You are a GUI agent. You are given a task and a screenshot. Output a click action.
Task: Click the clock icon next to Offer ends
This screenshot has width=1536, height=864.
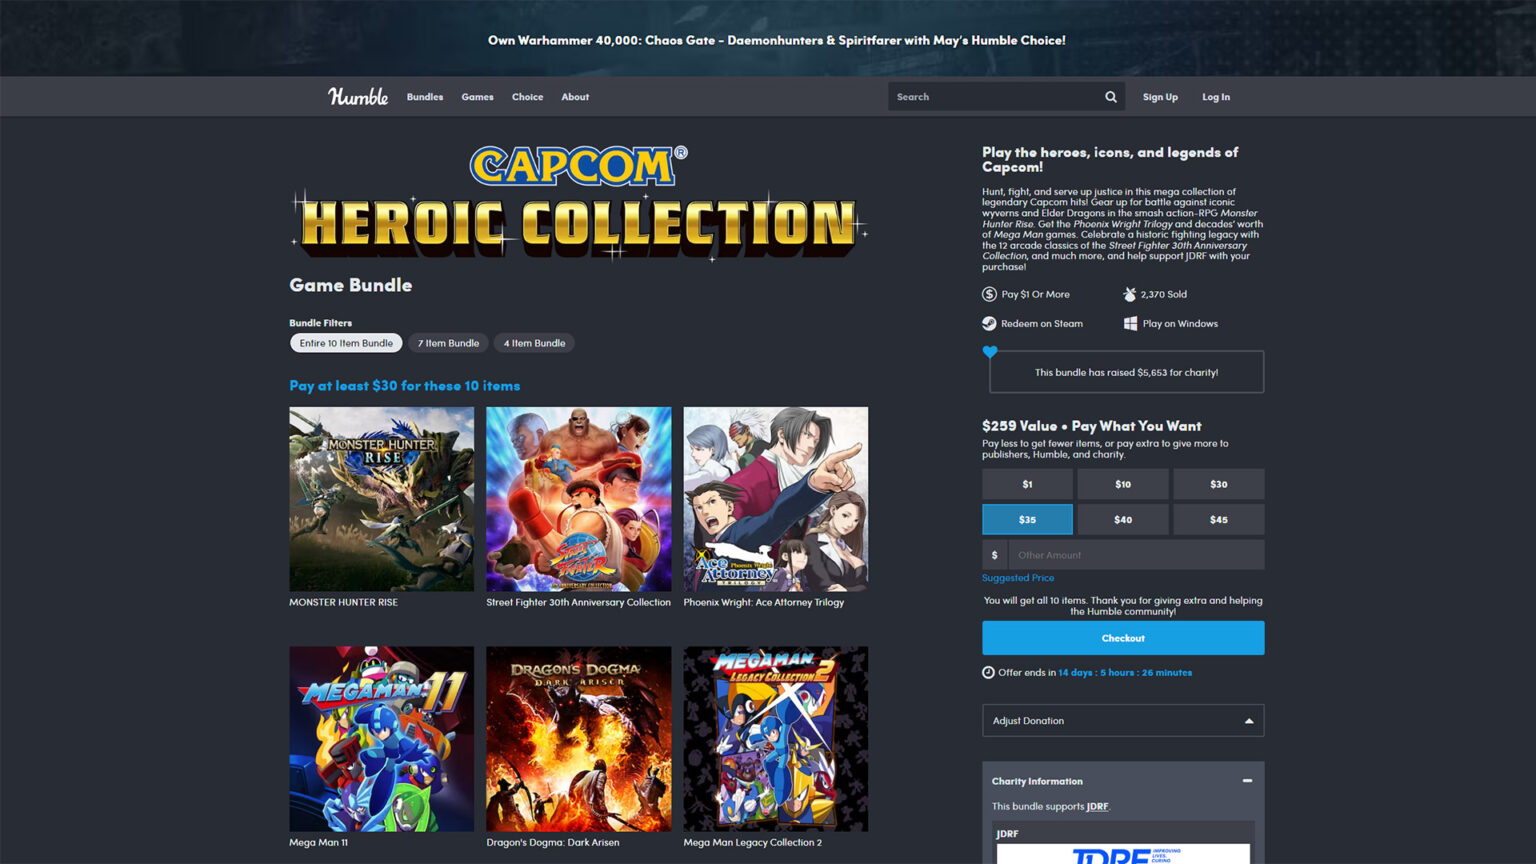point(988,672)
